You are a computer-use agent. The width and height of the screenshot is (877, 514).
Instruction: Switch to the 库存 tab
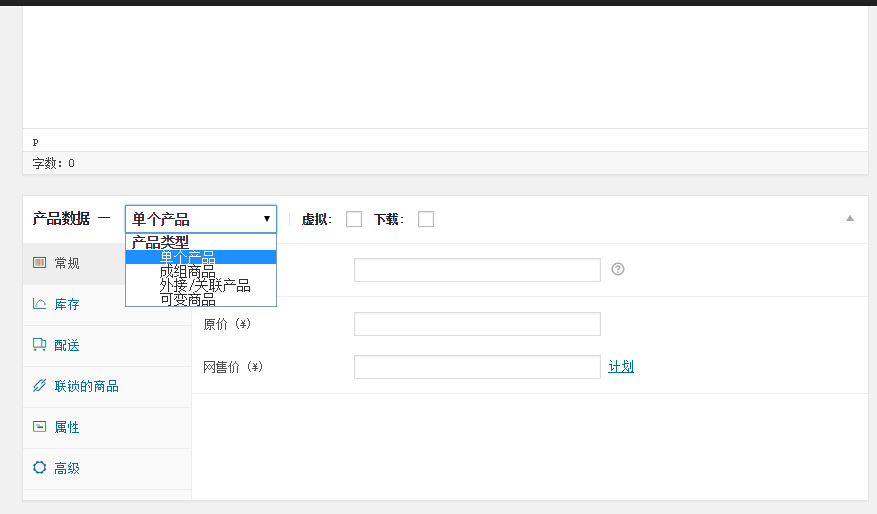click(107, 305)
